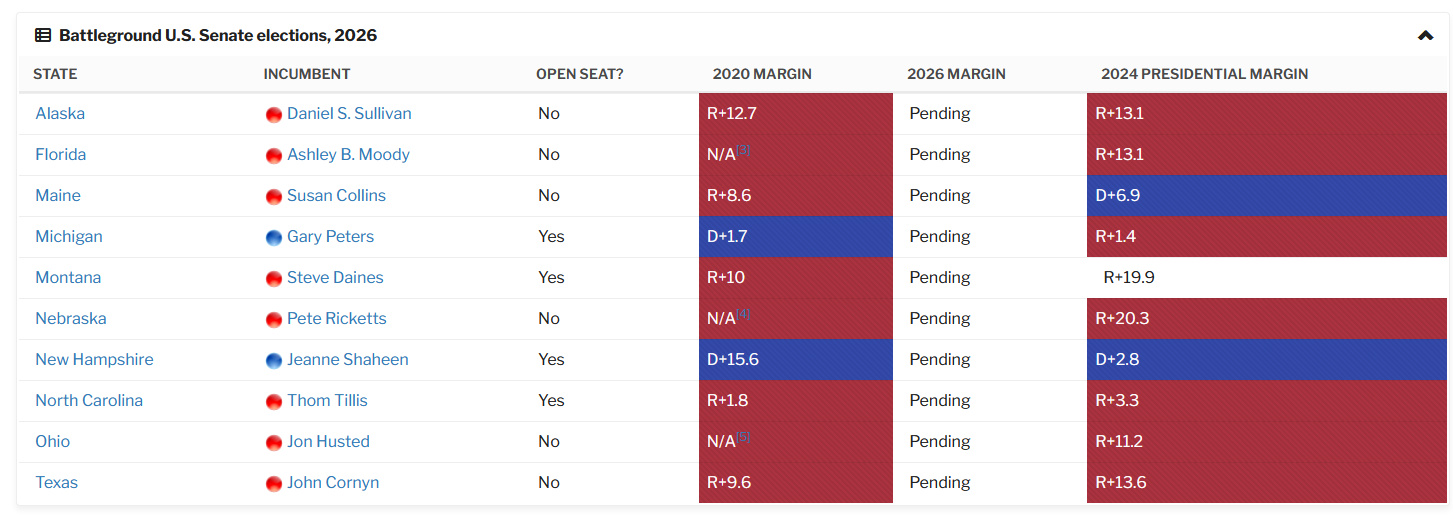
Task: Click the red party dot beside Susan Collins
Action: click(x=273, y=196)
